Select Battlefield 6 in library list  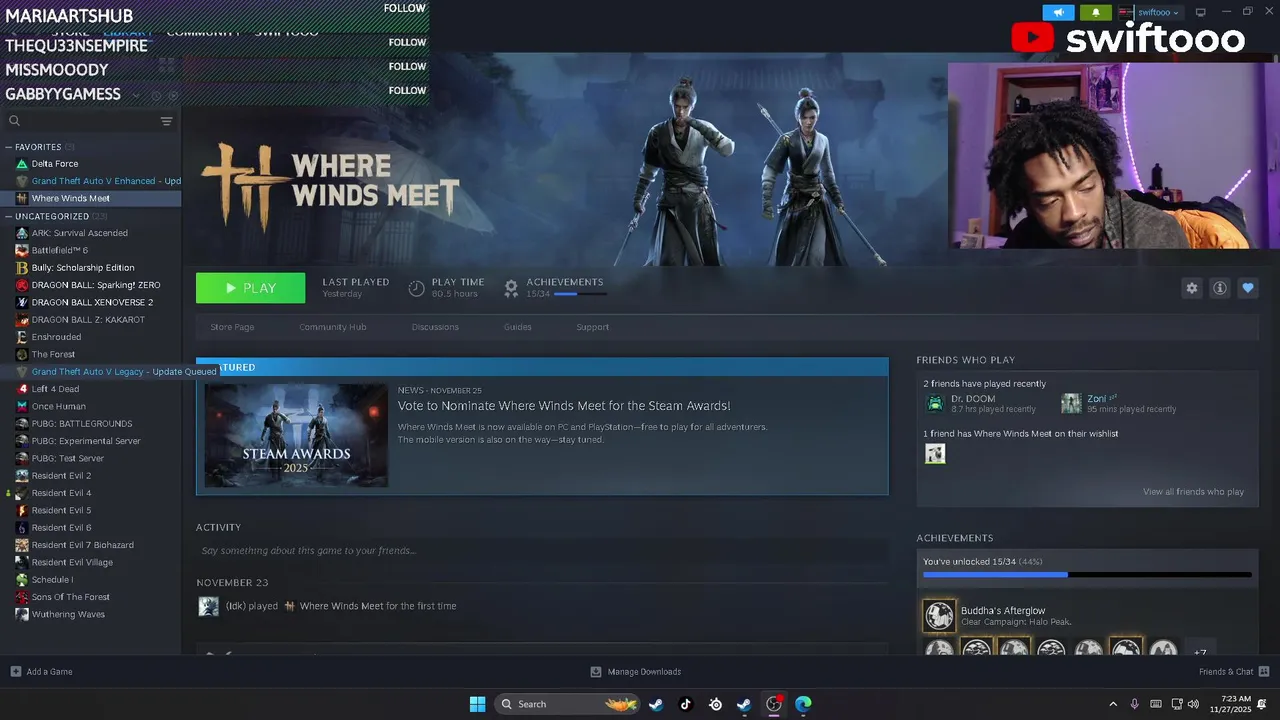click(60, 250)
